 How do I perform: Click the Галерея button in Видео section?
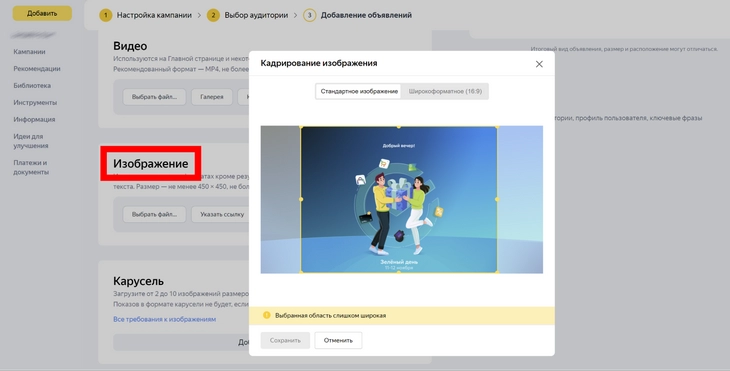click(x=212, y=97)
